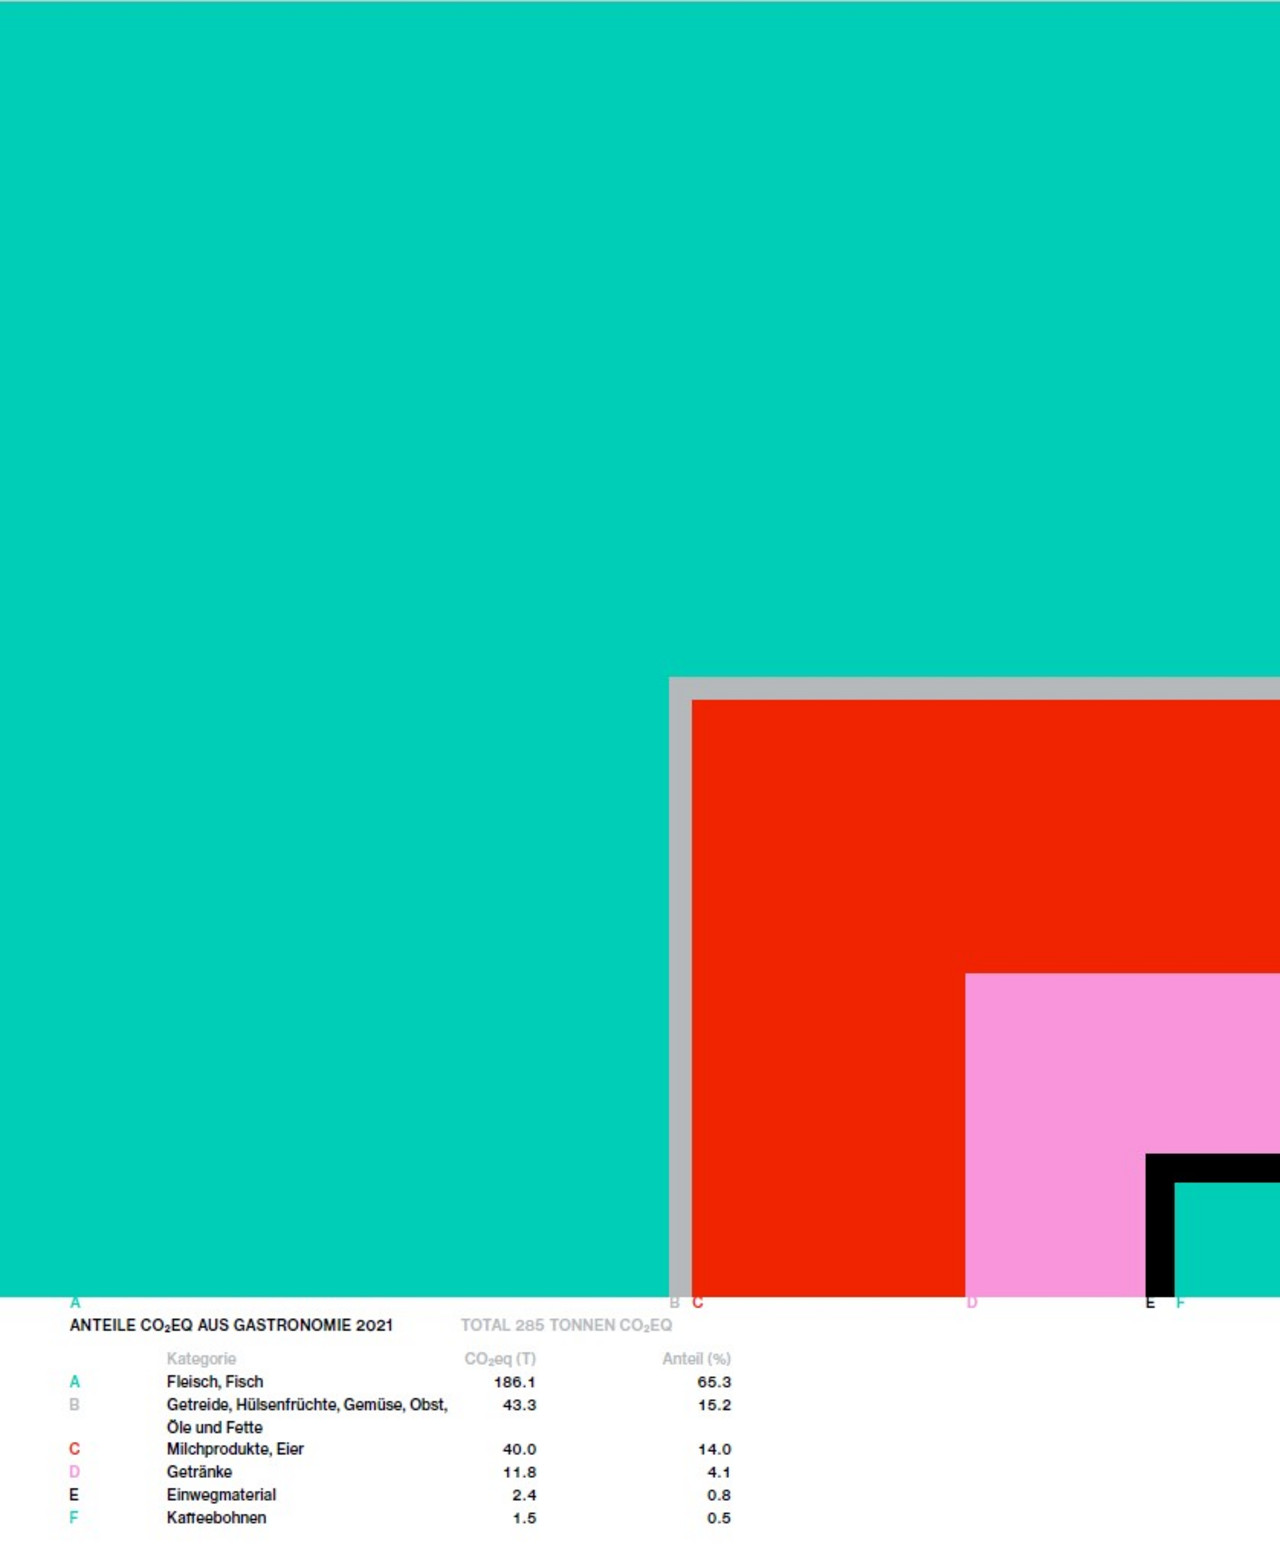This screenshot has height=1560, width=1280.
Task: Click the 'Kategorie' column header
Action: (201, 1358)
